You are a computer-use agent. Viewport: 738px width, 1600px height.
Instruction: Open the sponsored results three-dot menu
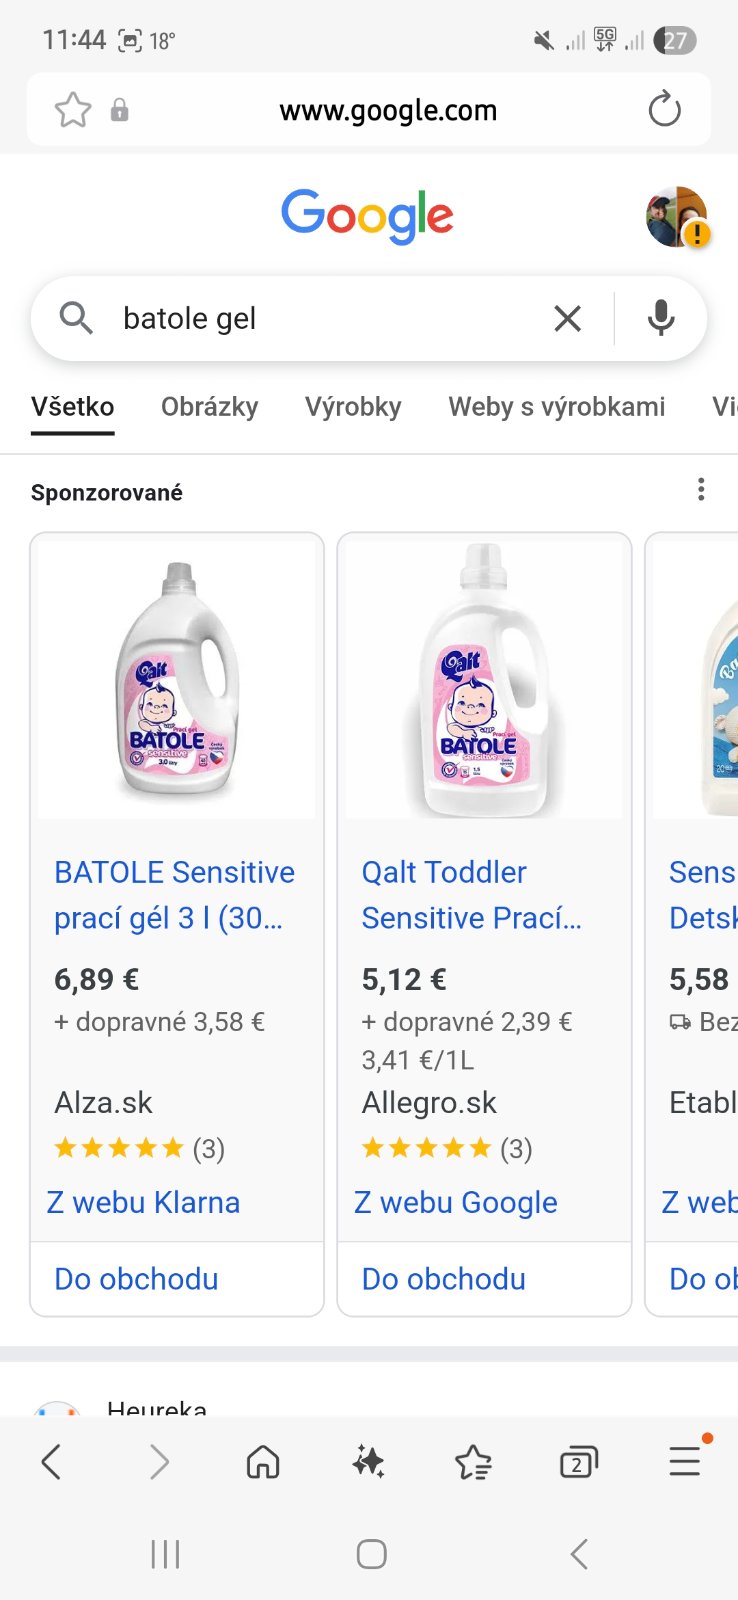(701, 489)
